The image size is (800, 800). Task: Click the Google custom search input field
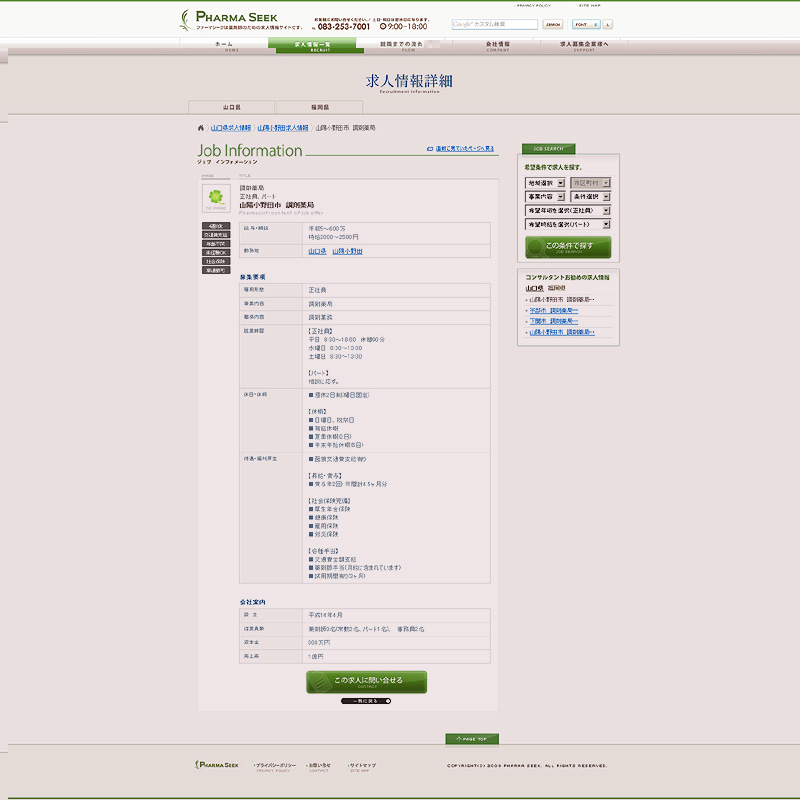[x=494, y=24]
